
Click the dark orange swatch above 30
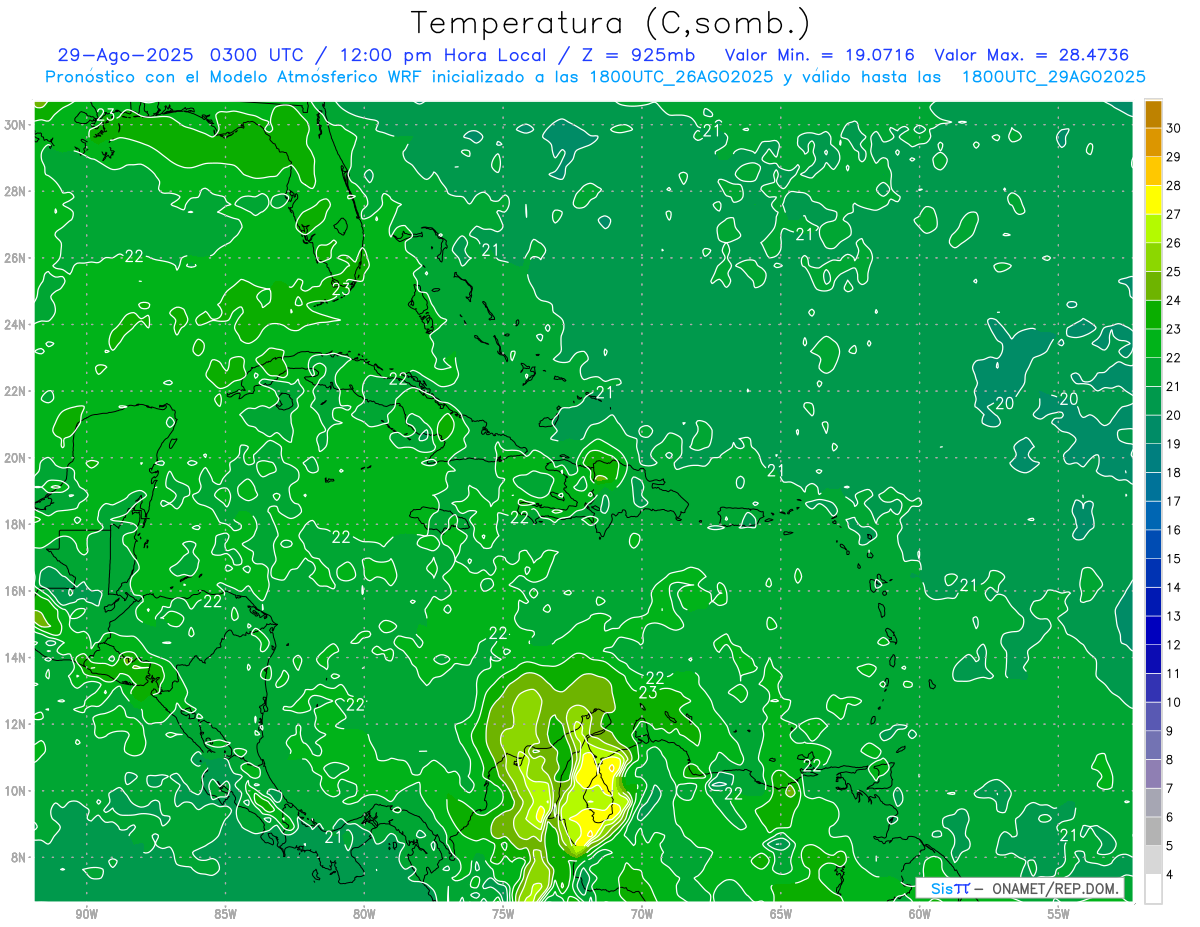(1154, 114)
